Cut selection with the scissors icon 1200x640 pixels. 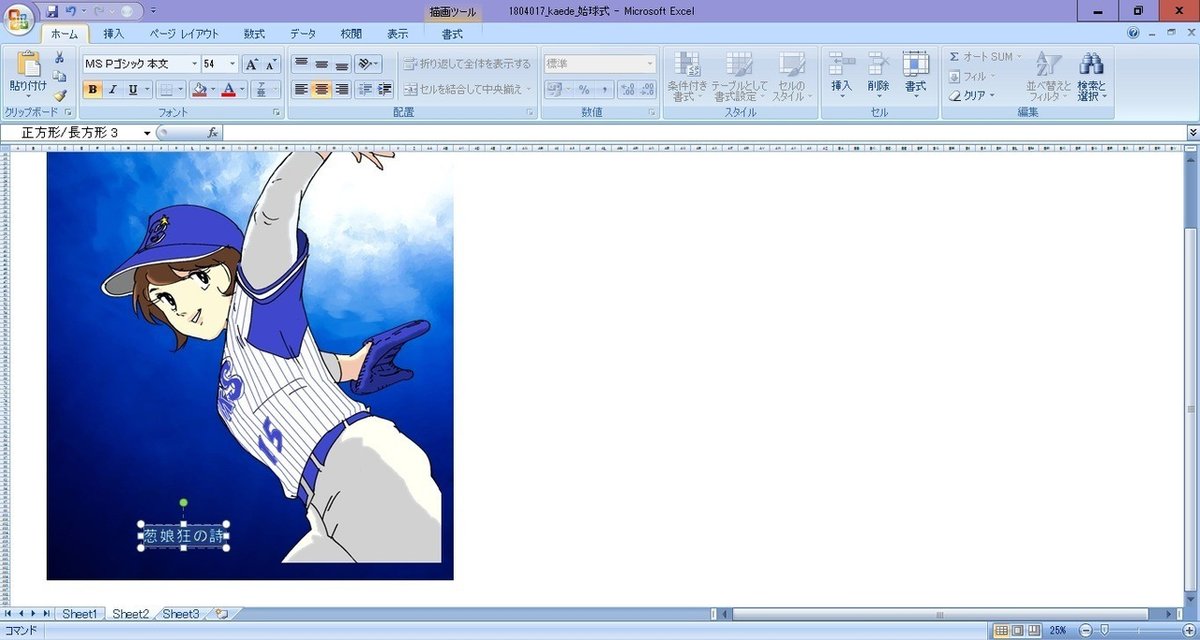coord(60,57)
